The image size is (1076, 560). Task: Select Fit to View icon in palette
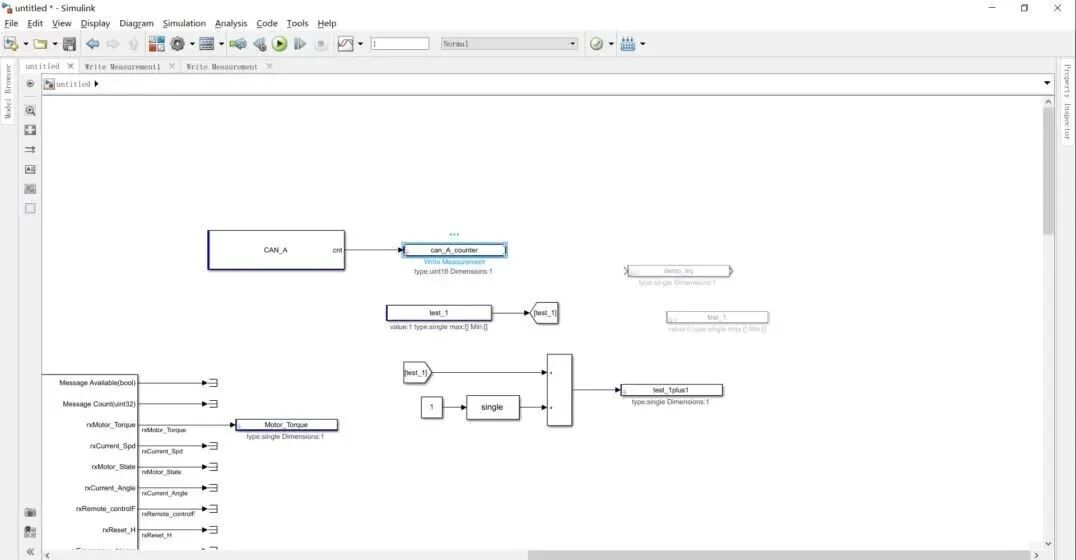(30, 130)
